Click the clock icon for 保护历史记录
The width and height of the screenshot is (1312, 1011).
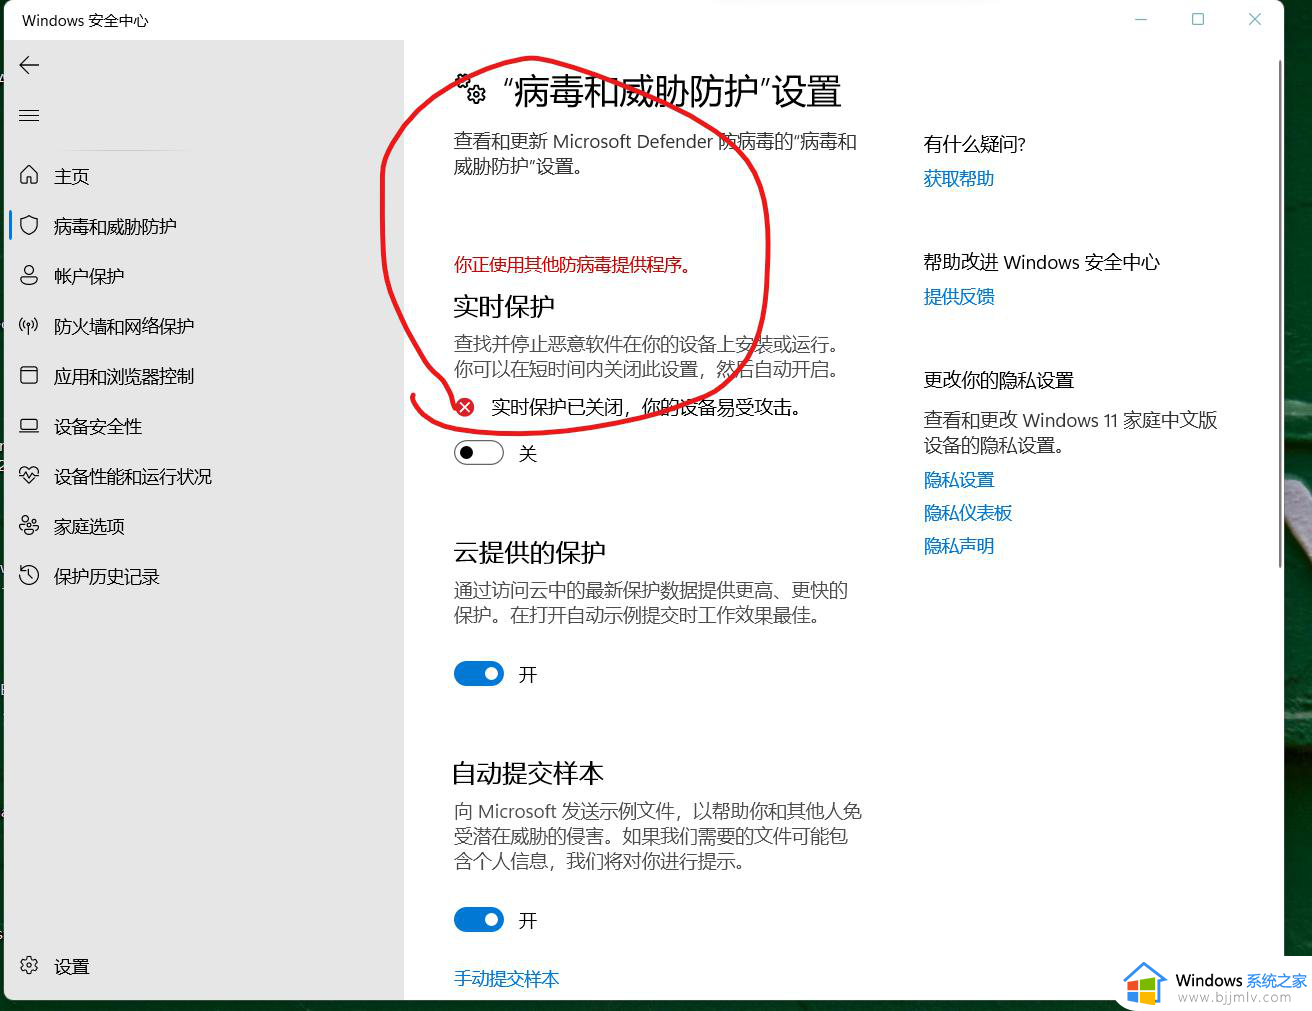pos(29,575)
